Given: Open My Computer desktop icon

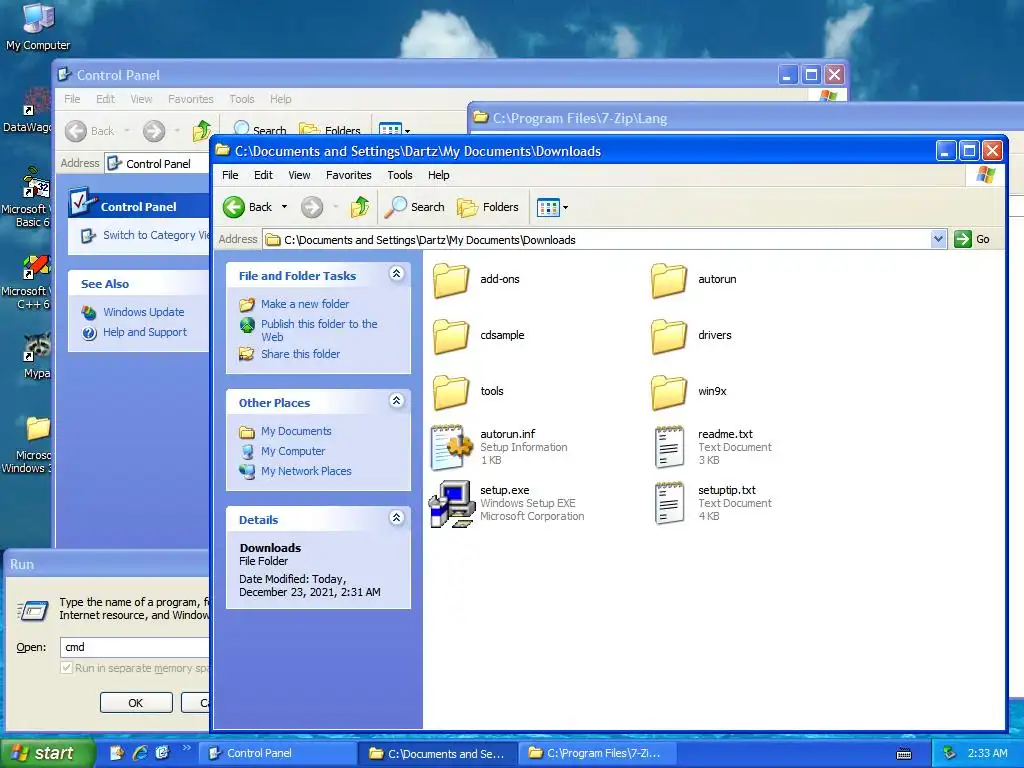Looking at the screenshot, I should tap(38, 26).
